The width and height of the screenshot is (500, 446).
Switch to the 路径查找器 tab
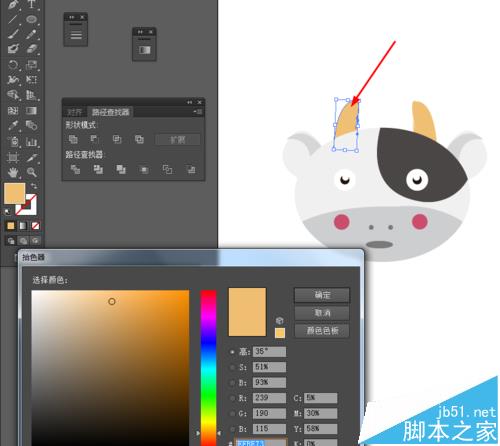[x=110, y=112]
